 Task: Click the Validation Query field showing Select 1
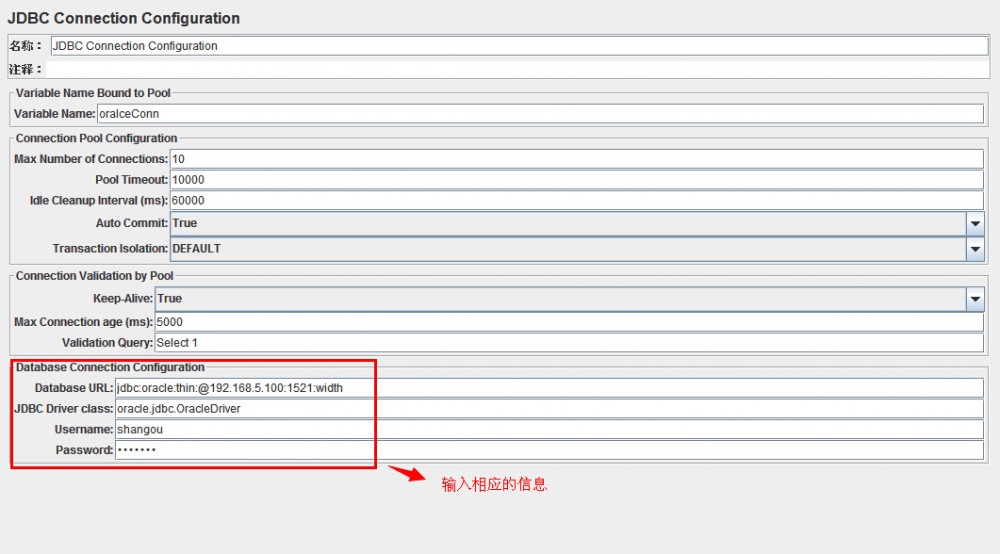pyautogui.click(x=569, y=342)
